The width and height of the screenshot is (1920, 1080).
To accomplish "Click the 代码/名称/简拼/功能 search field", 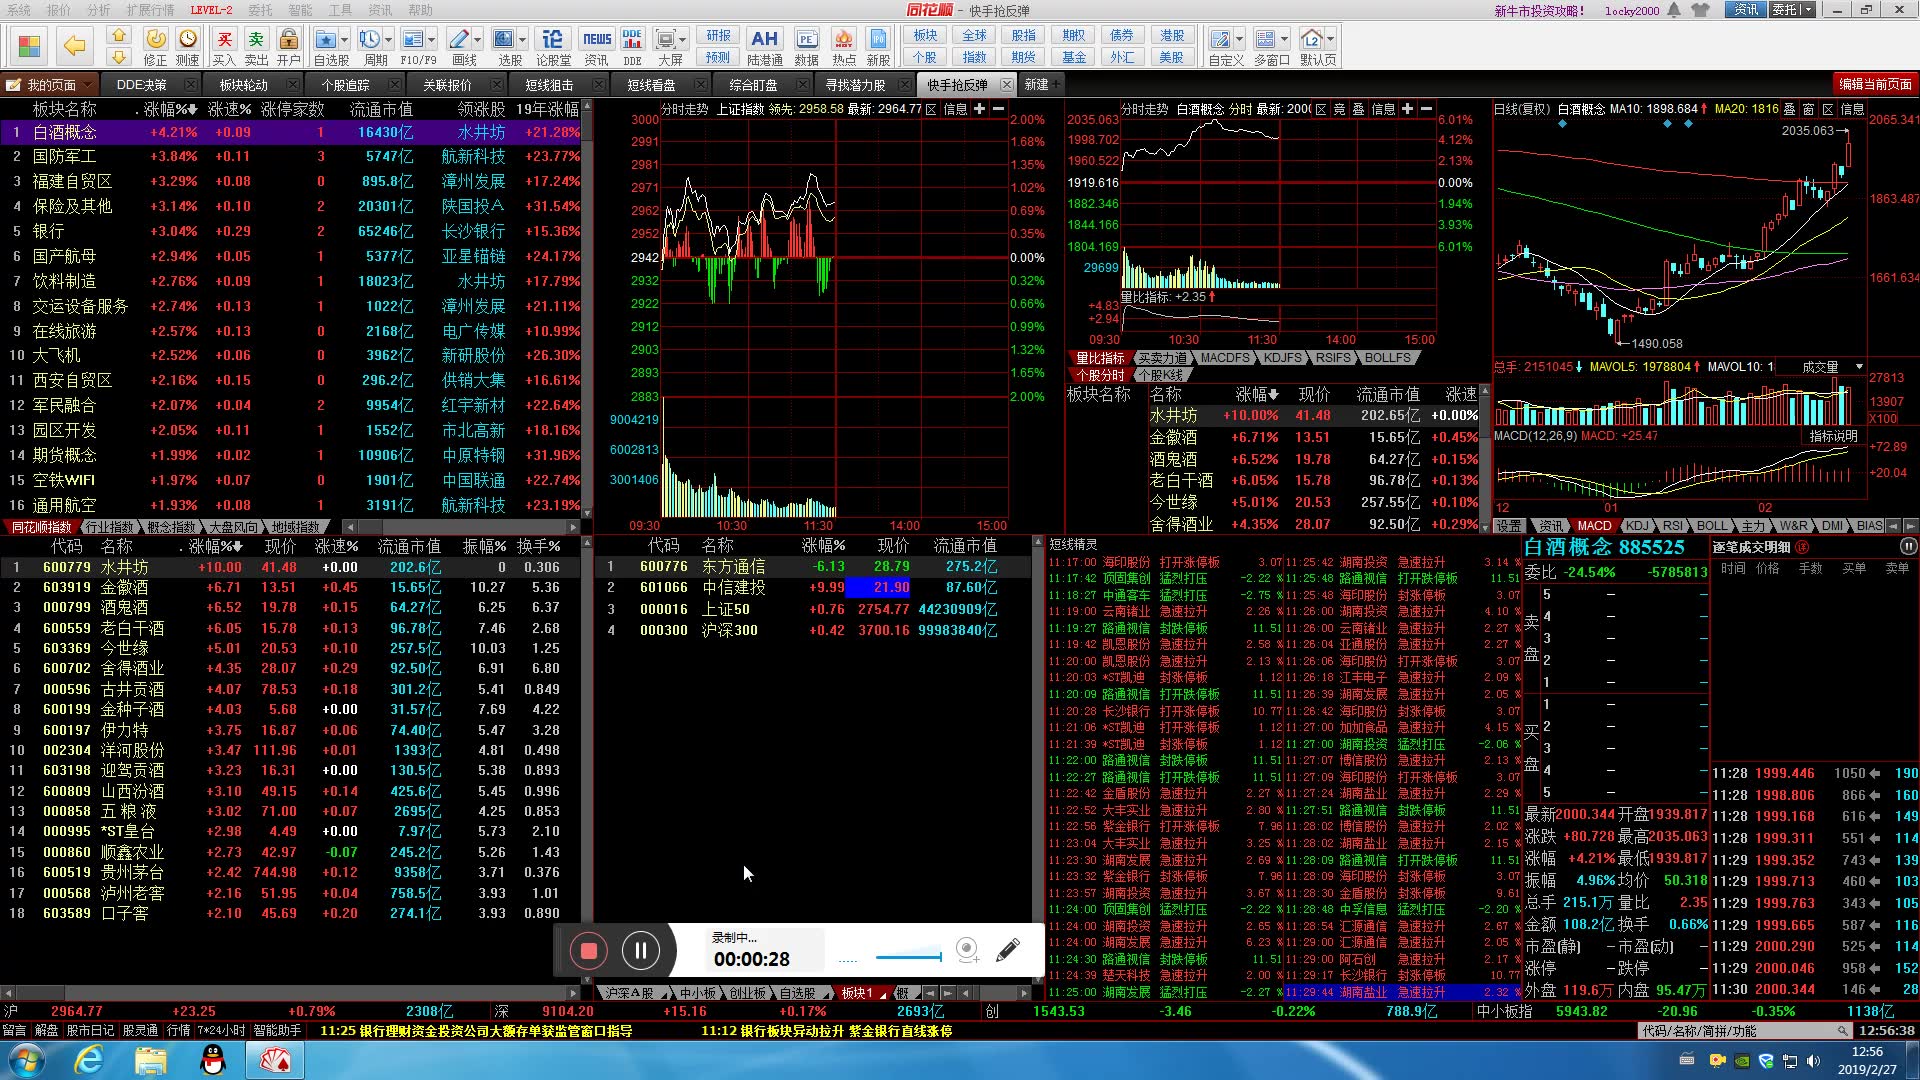I will (x=1740, y=1031).
